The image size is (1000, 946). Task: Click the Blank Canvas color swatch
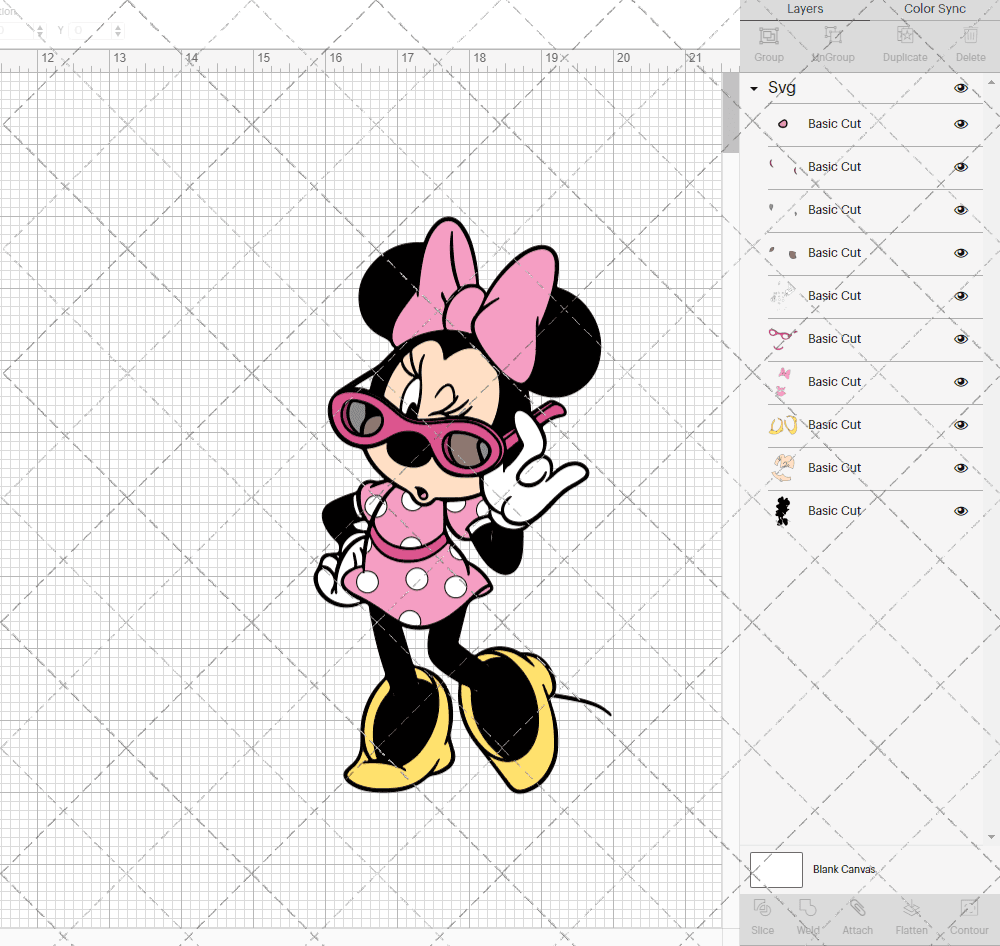point(776,869)
